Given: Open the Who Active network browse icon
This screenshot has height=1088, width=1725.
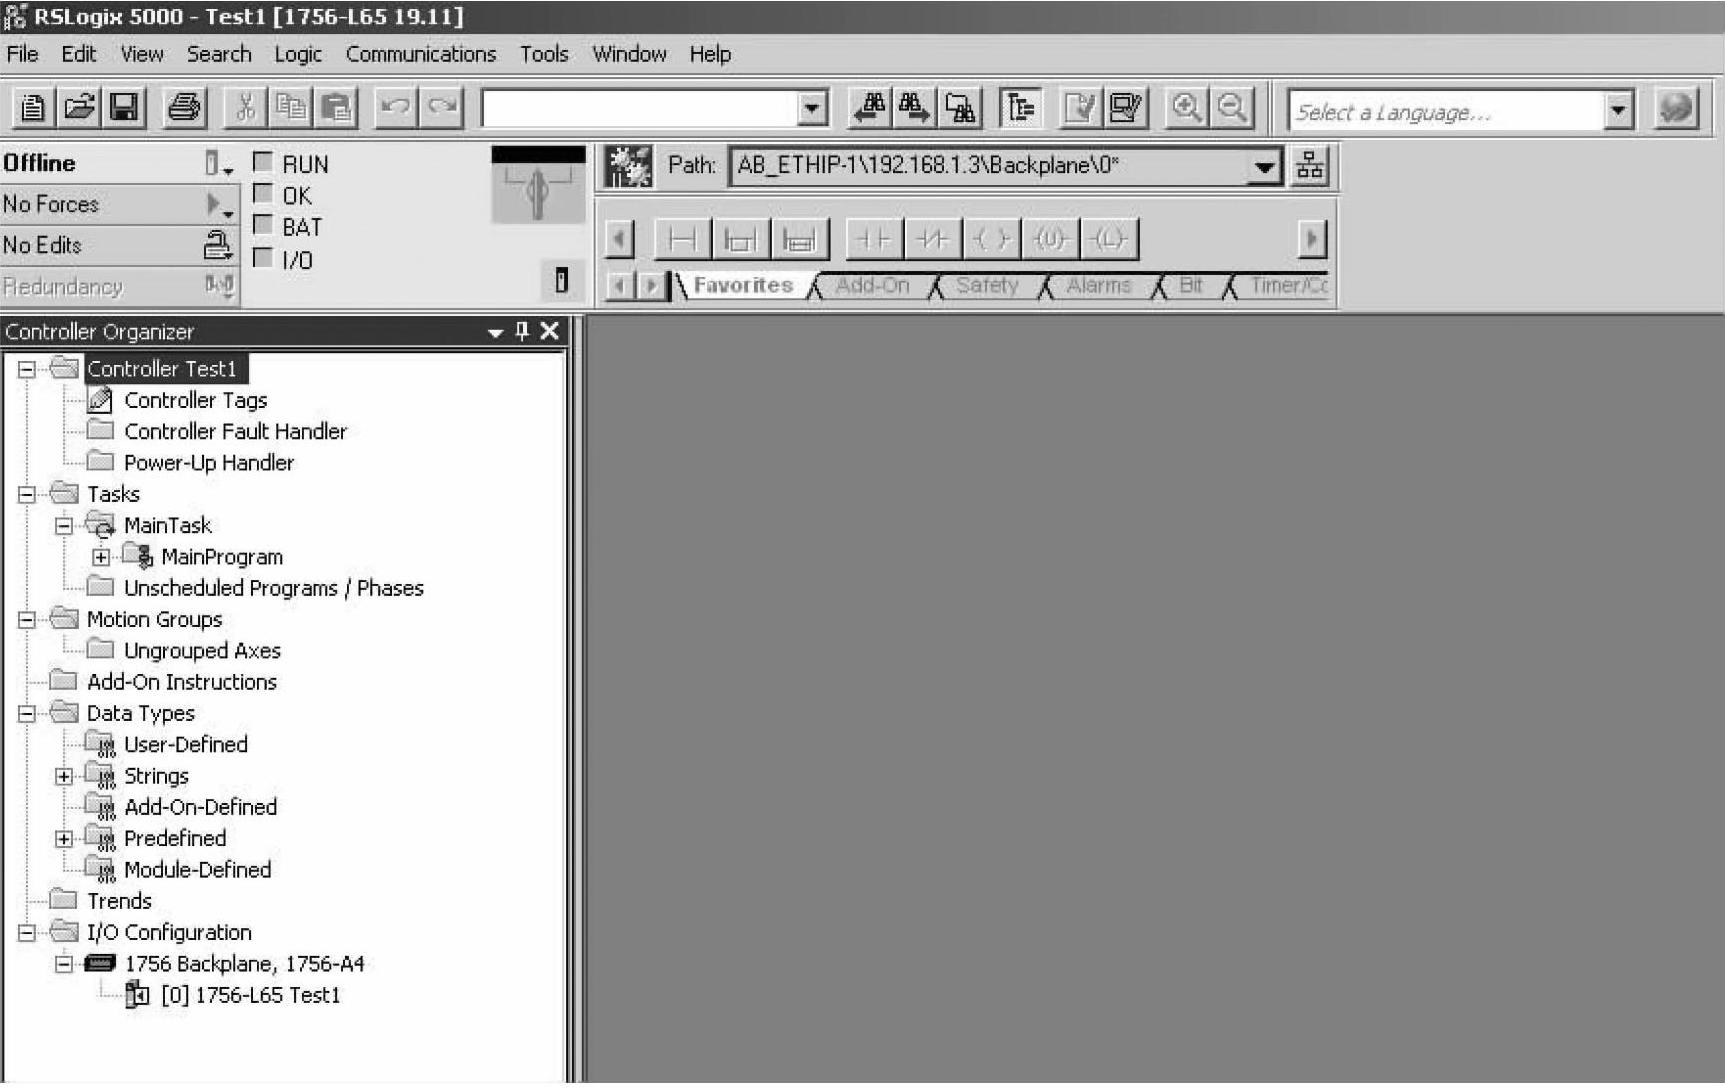Looking at the screenshot, I should tap(1310, 166).
